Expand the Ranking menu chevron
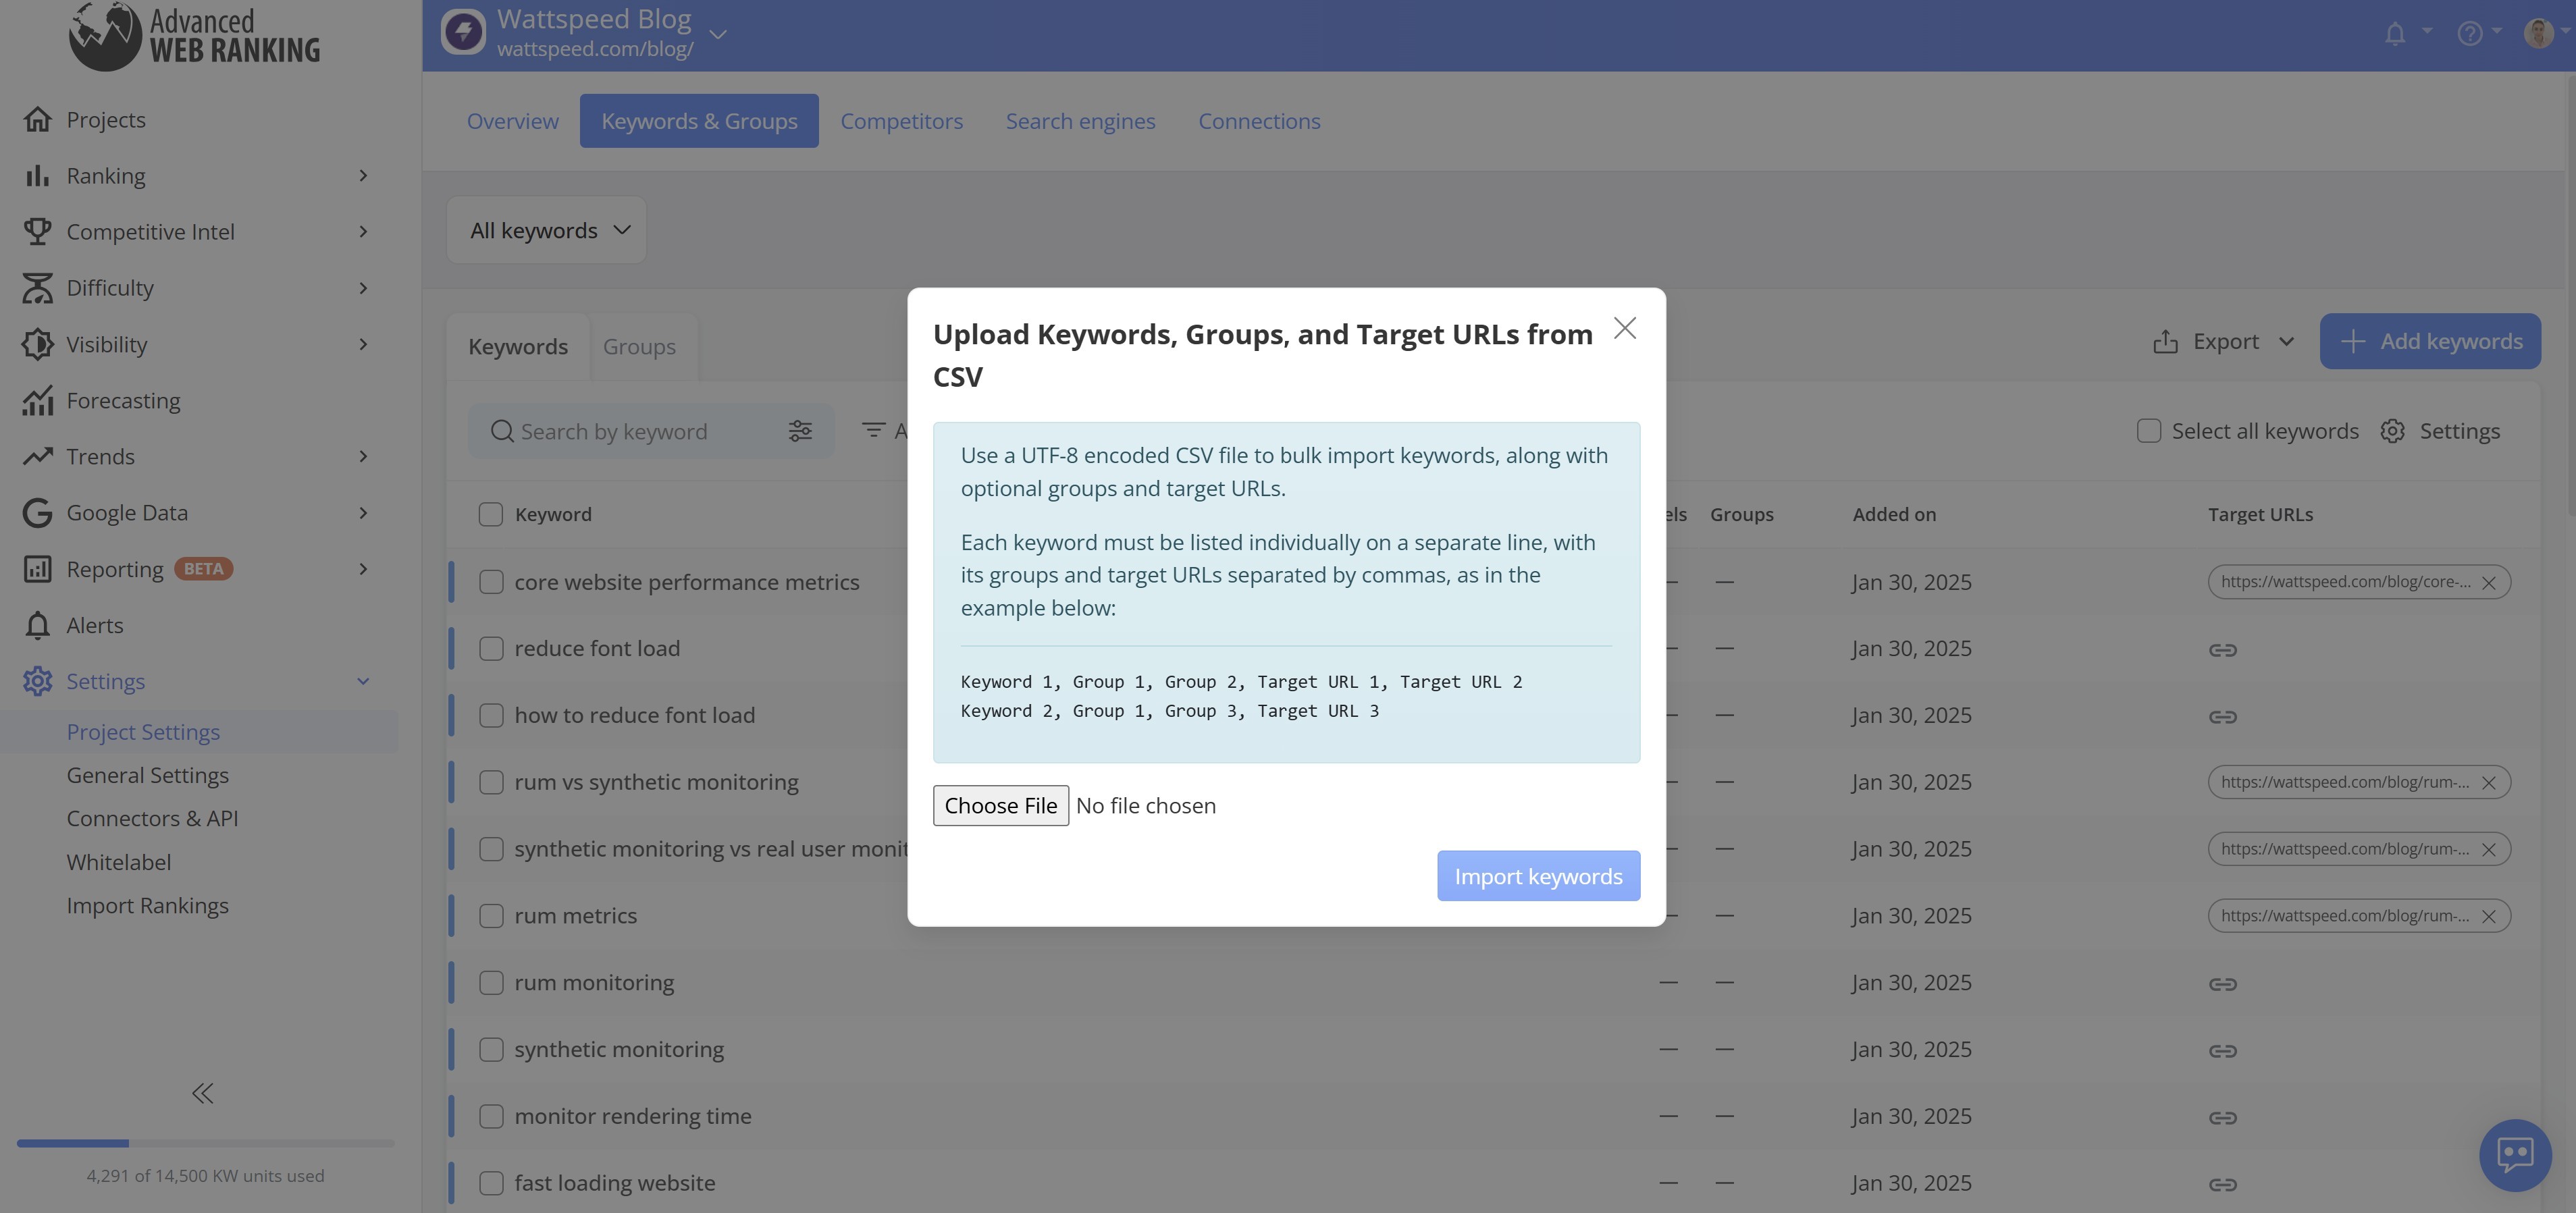2576x1213 pixels. pyautogui.click(x=363, y=176)
